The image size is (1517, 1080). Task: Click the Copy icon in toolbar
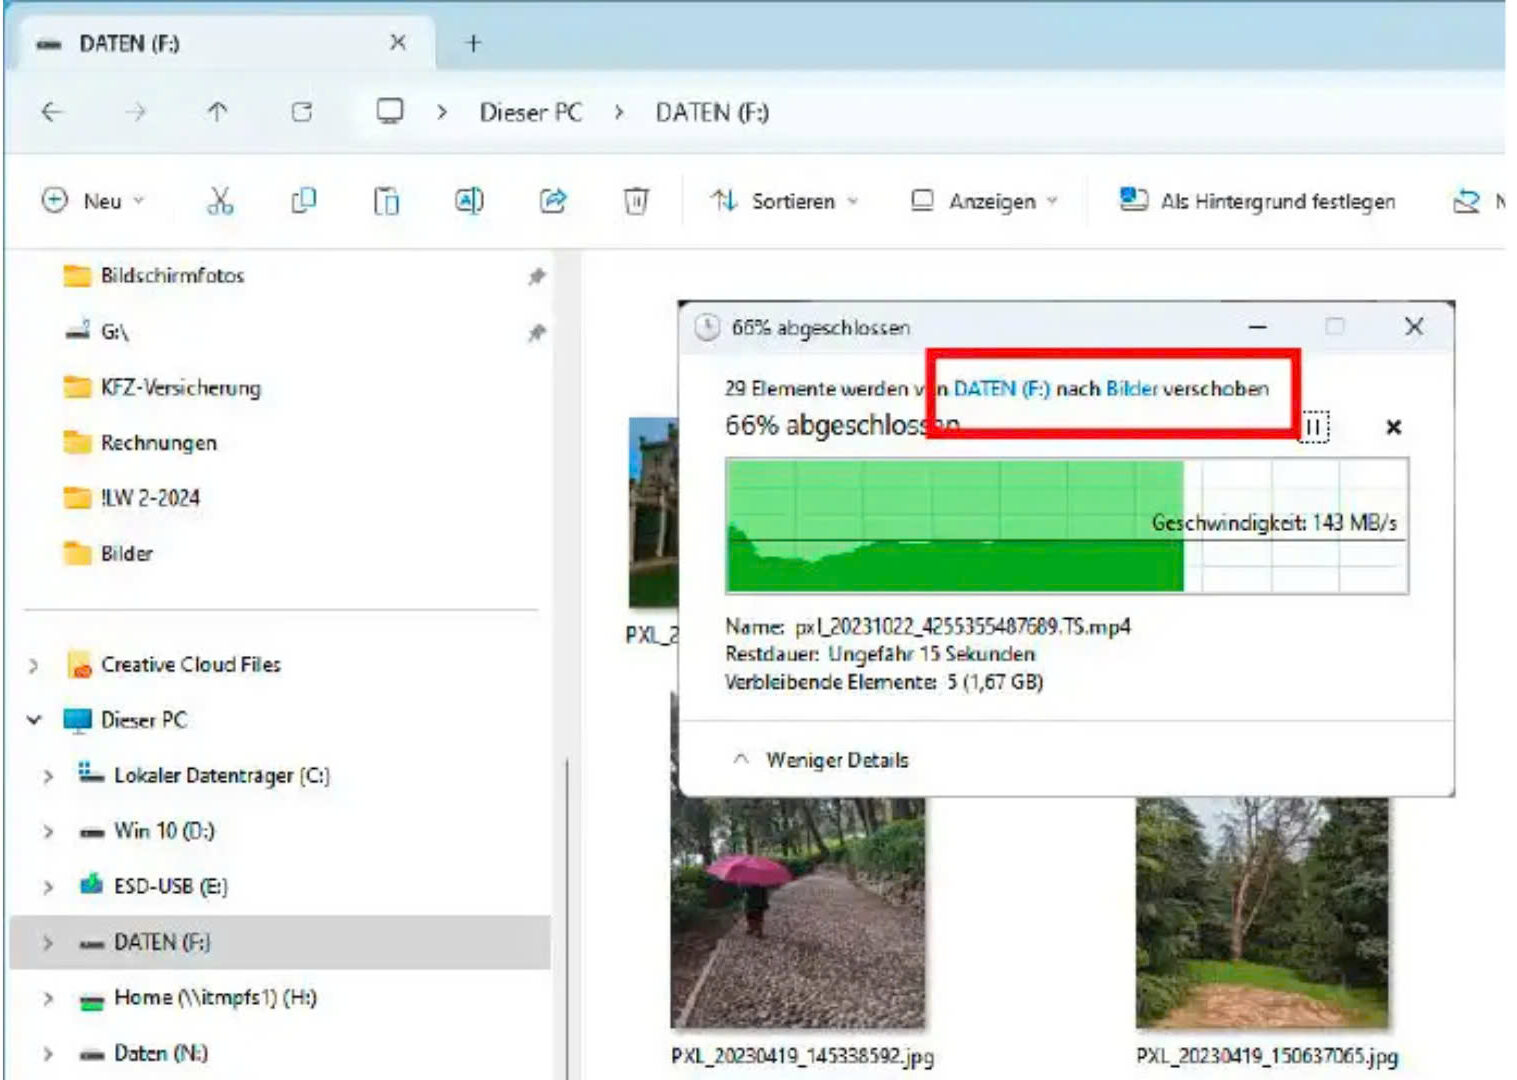(x=303, y=201)
